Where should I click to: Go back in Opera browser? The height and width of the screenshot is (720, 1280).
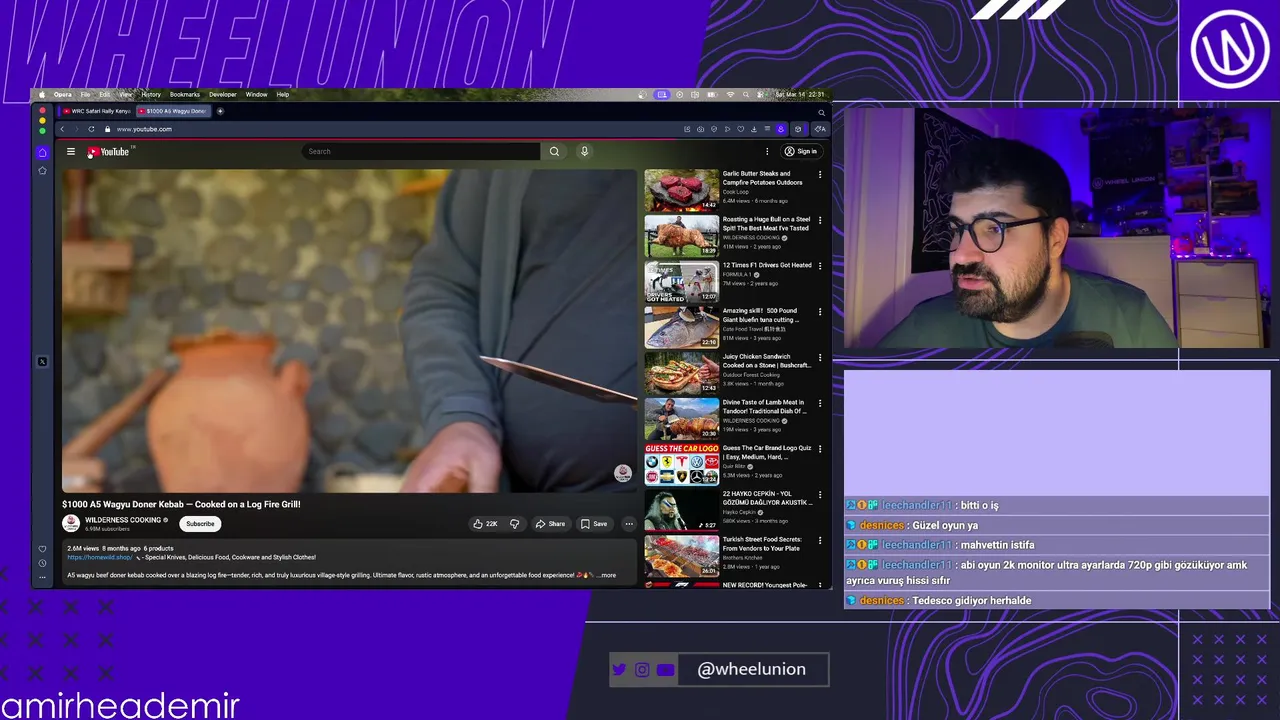coord(62,129)
